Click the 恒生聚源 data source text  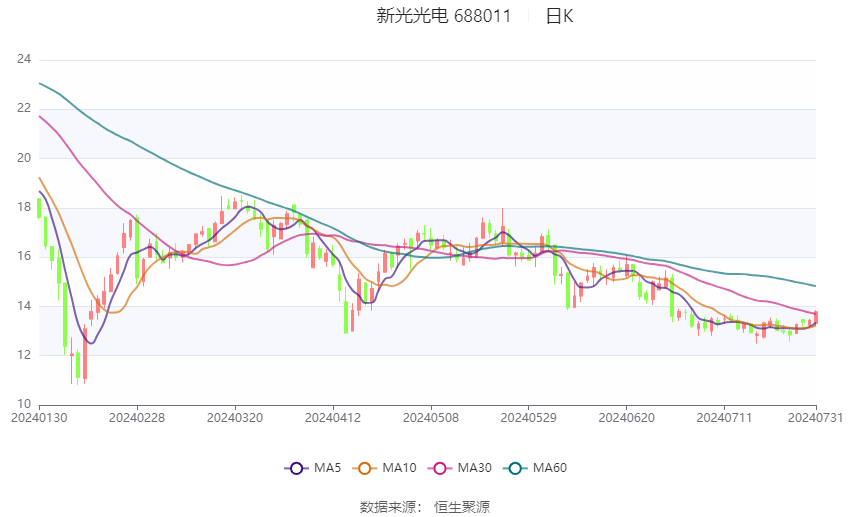coord(462,507)
